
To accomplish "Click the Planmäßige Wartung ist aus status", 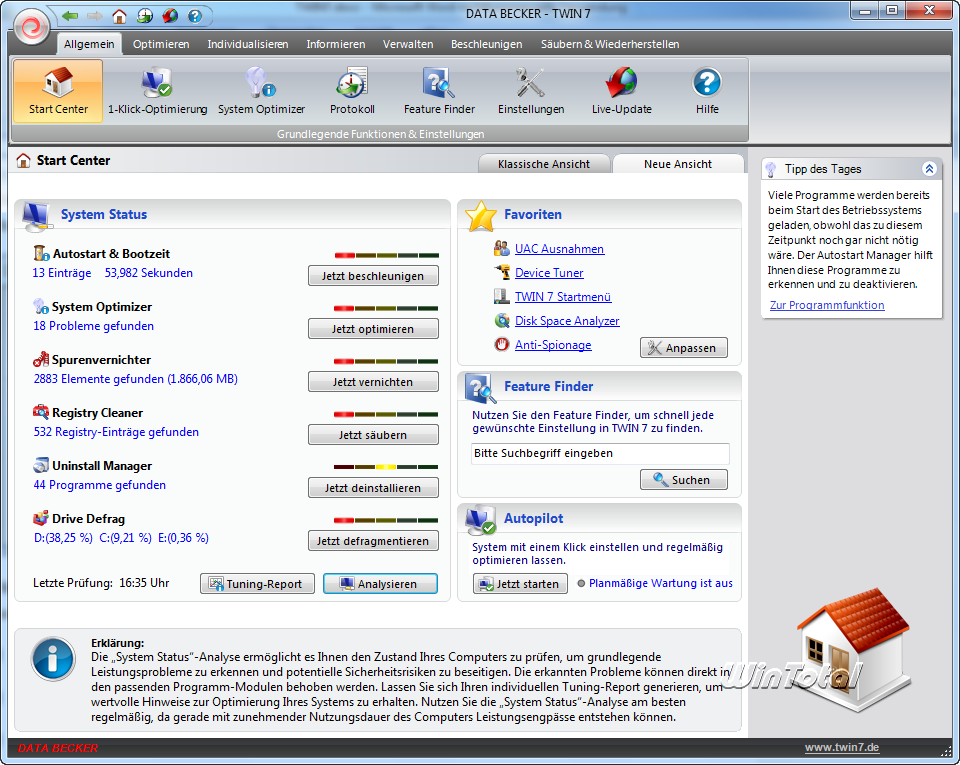I will [x=661, y=583].
